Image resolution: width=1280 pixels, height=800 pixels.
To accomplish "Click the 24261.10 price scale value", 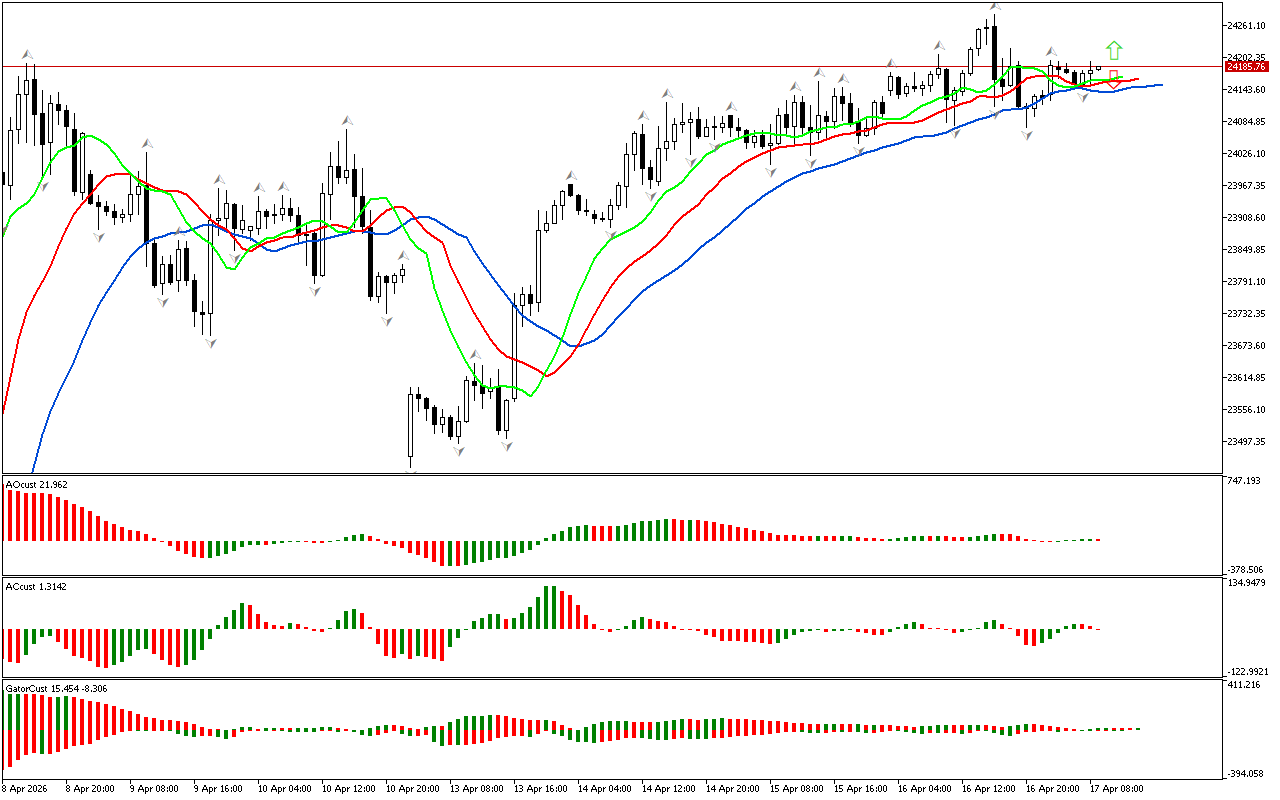I will (x=1247, y=26).
